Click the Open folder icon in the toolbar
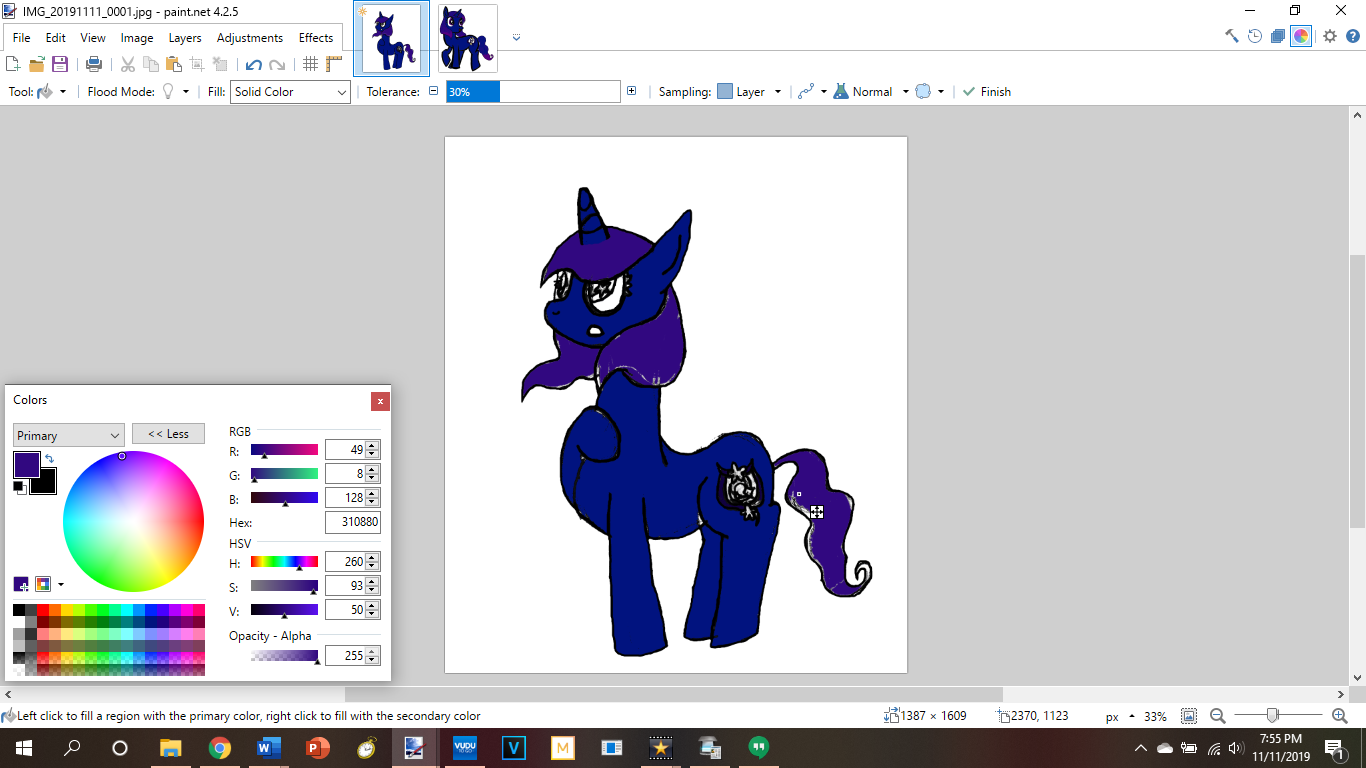 pyautogui.click(x=37, y=64)
